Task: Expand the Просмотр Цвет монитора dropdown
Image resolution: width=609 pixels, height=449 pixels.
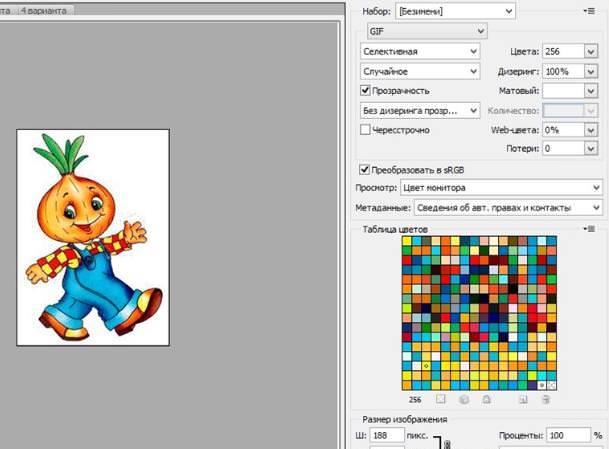Action: (x=501, y=188)
